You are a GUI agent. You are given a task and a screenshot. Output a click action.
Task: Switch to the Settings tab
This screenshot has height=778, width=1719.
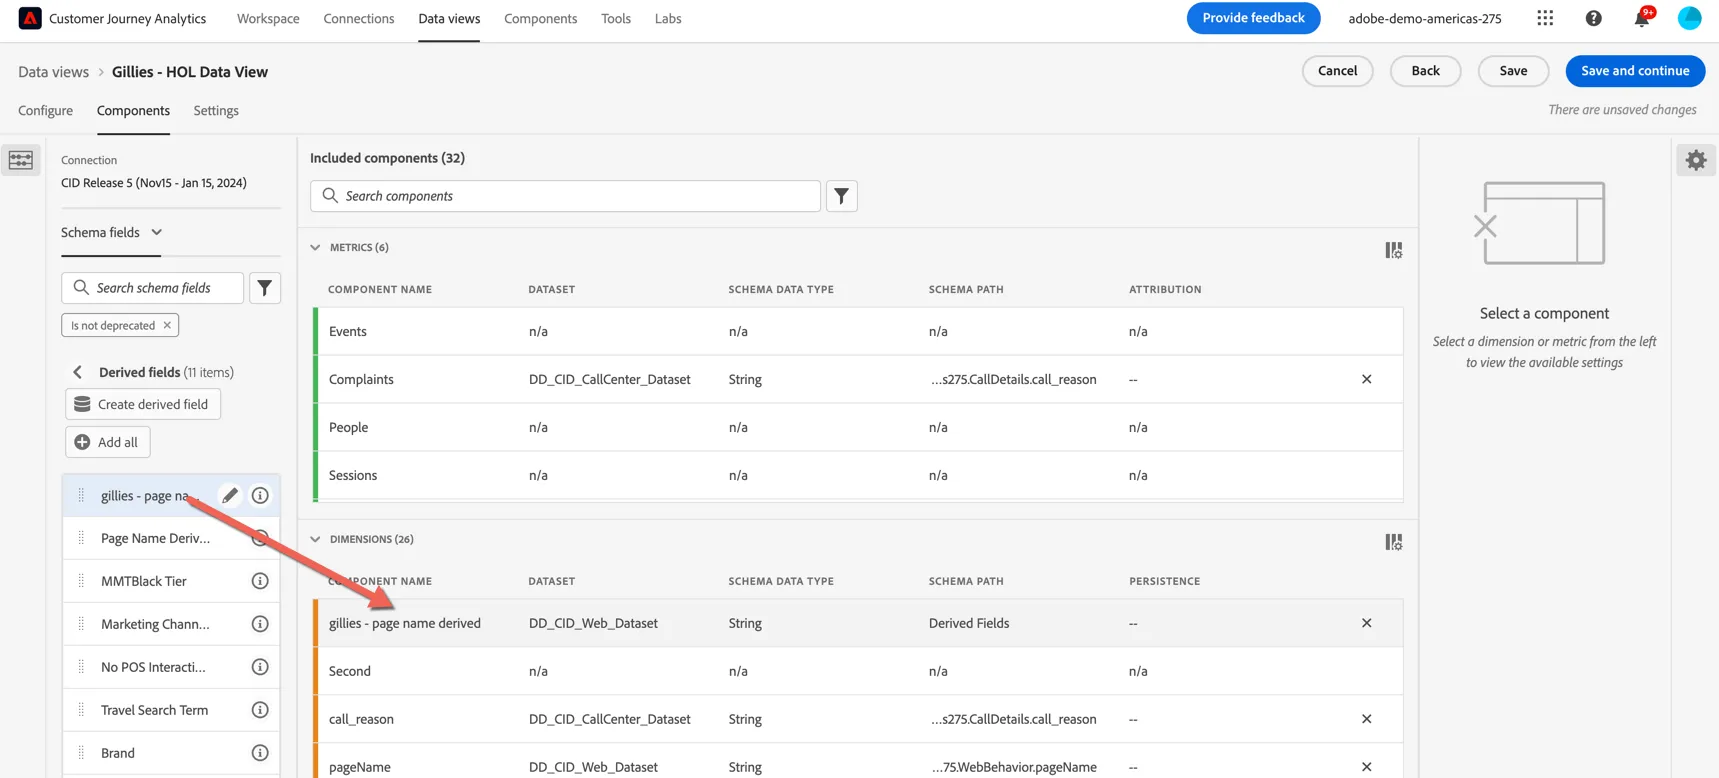click(216, 110)
